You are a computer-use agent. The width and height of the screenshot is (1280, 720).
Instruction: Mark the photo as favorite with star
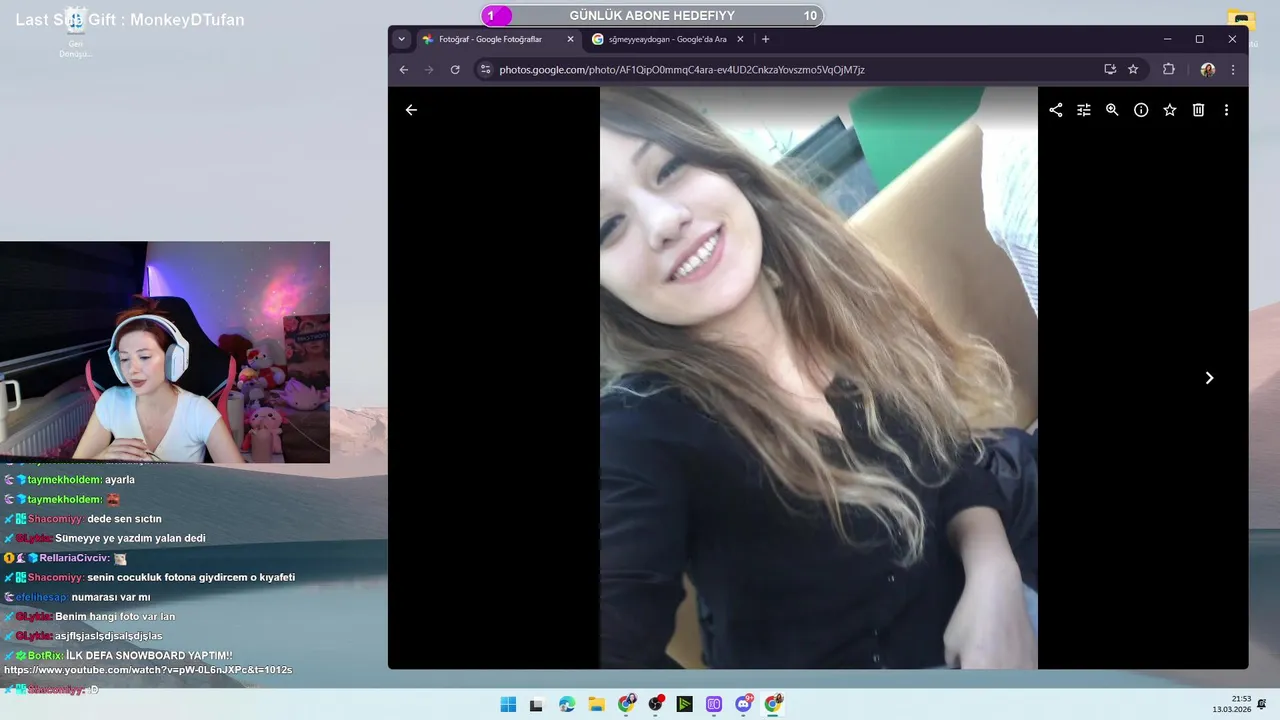(1169, 110)
